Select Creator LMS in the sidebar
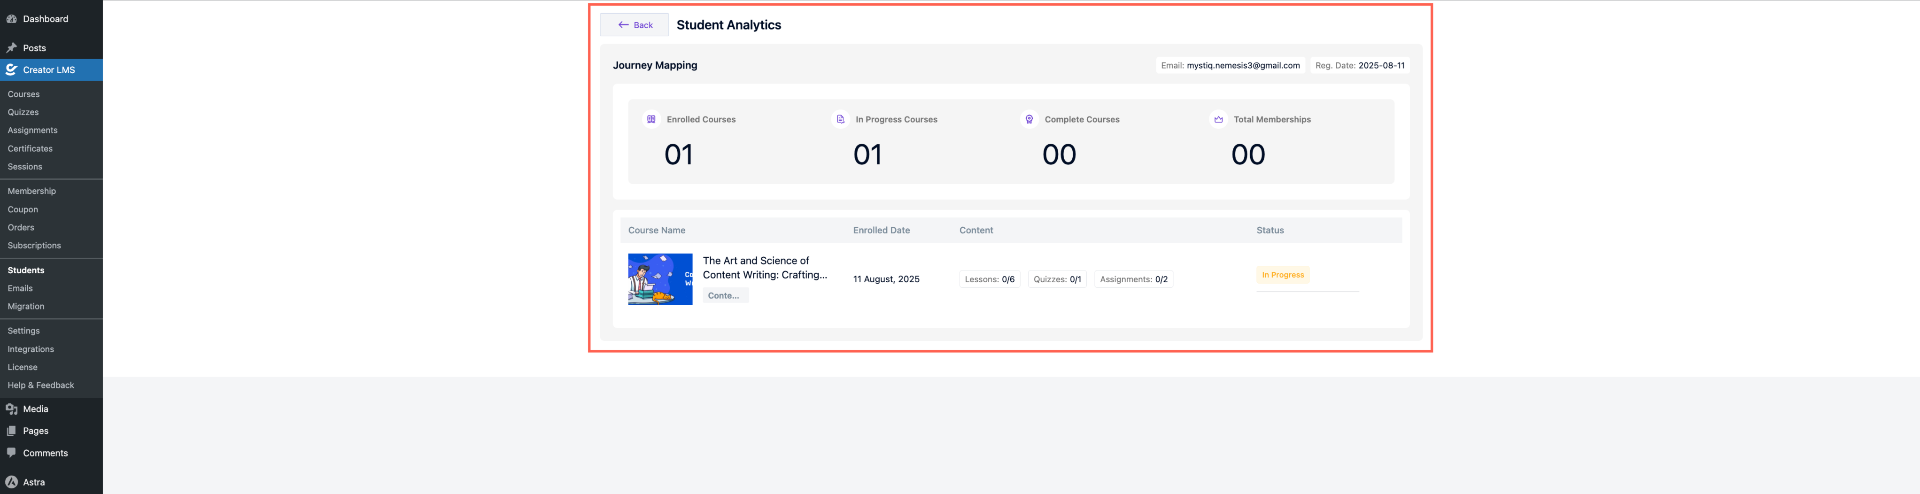This screenshot has height=494, width=1920. pos(51,70)
